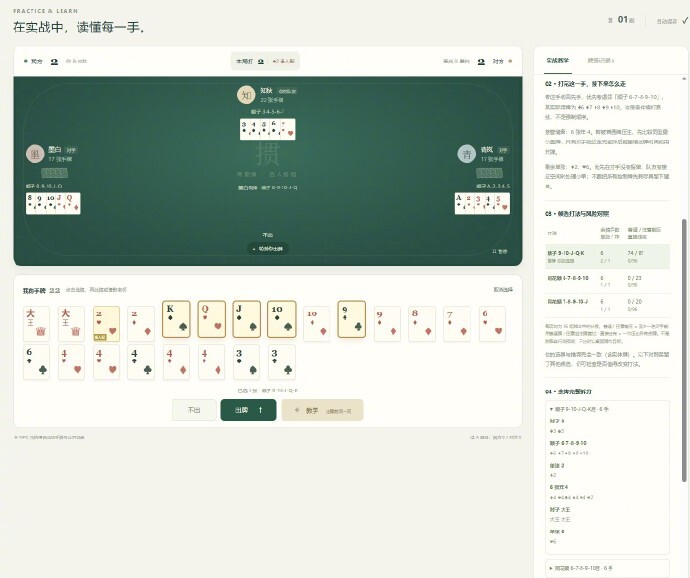Open the 牌局记录 tab
Image resolution: width=690 pixels, height=578 pixels.
coord(601,61)
